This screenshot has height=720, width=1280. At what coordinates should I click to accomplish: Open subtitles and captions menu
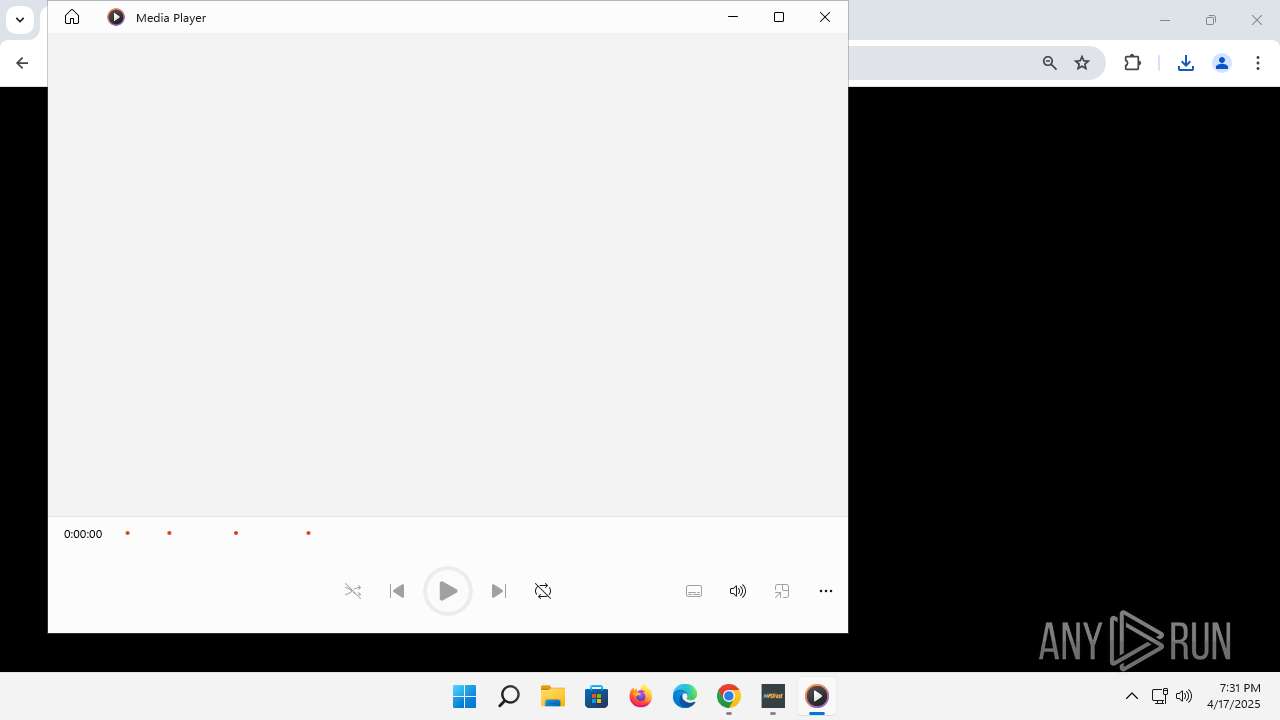tap(694, 591)
